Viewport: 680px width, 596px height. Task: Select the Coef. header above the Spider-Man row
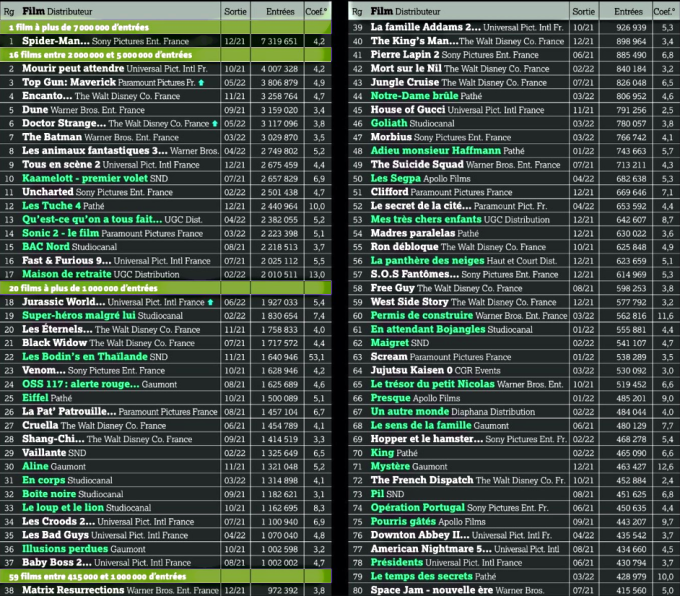pos(318,11)
